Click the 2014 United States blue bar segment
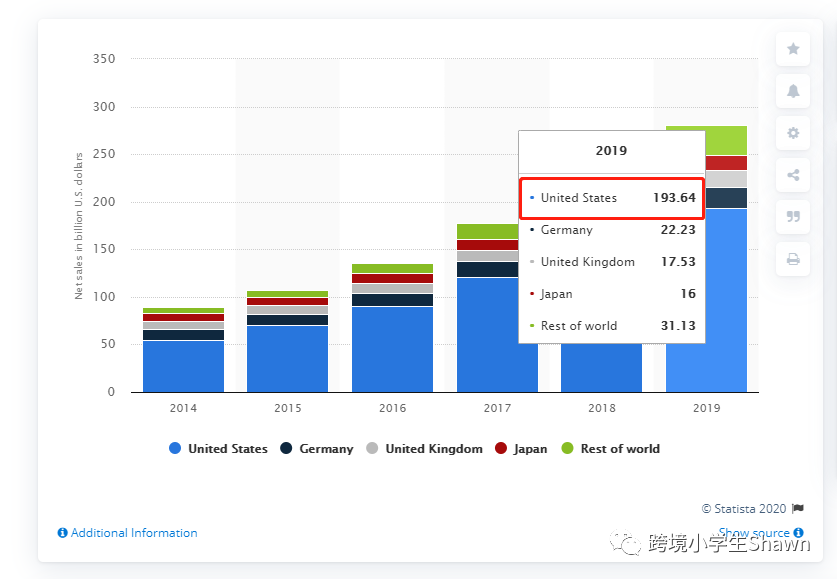The image size is (837, 579). click(183, 366)
